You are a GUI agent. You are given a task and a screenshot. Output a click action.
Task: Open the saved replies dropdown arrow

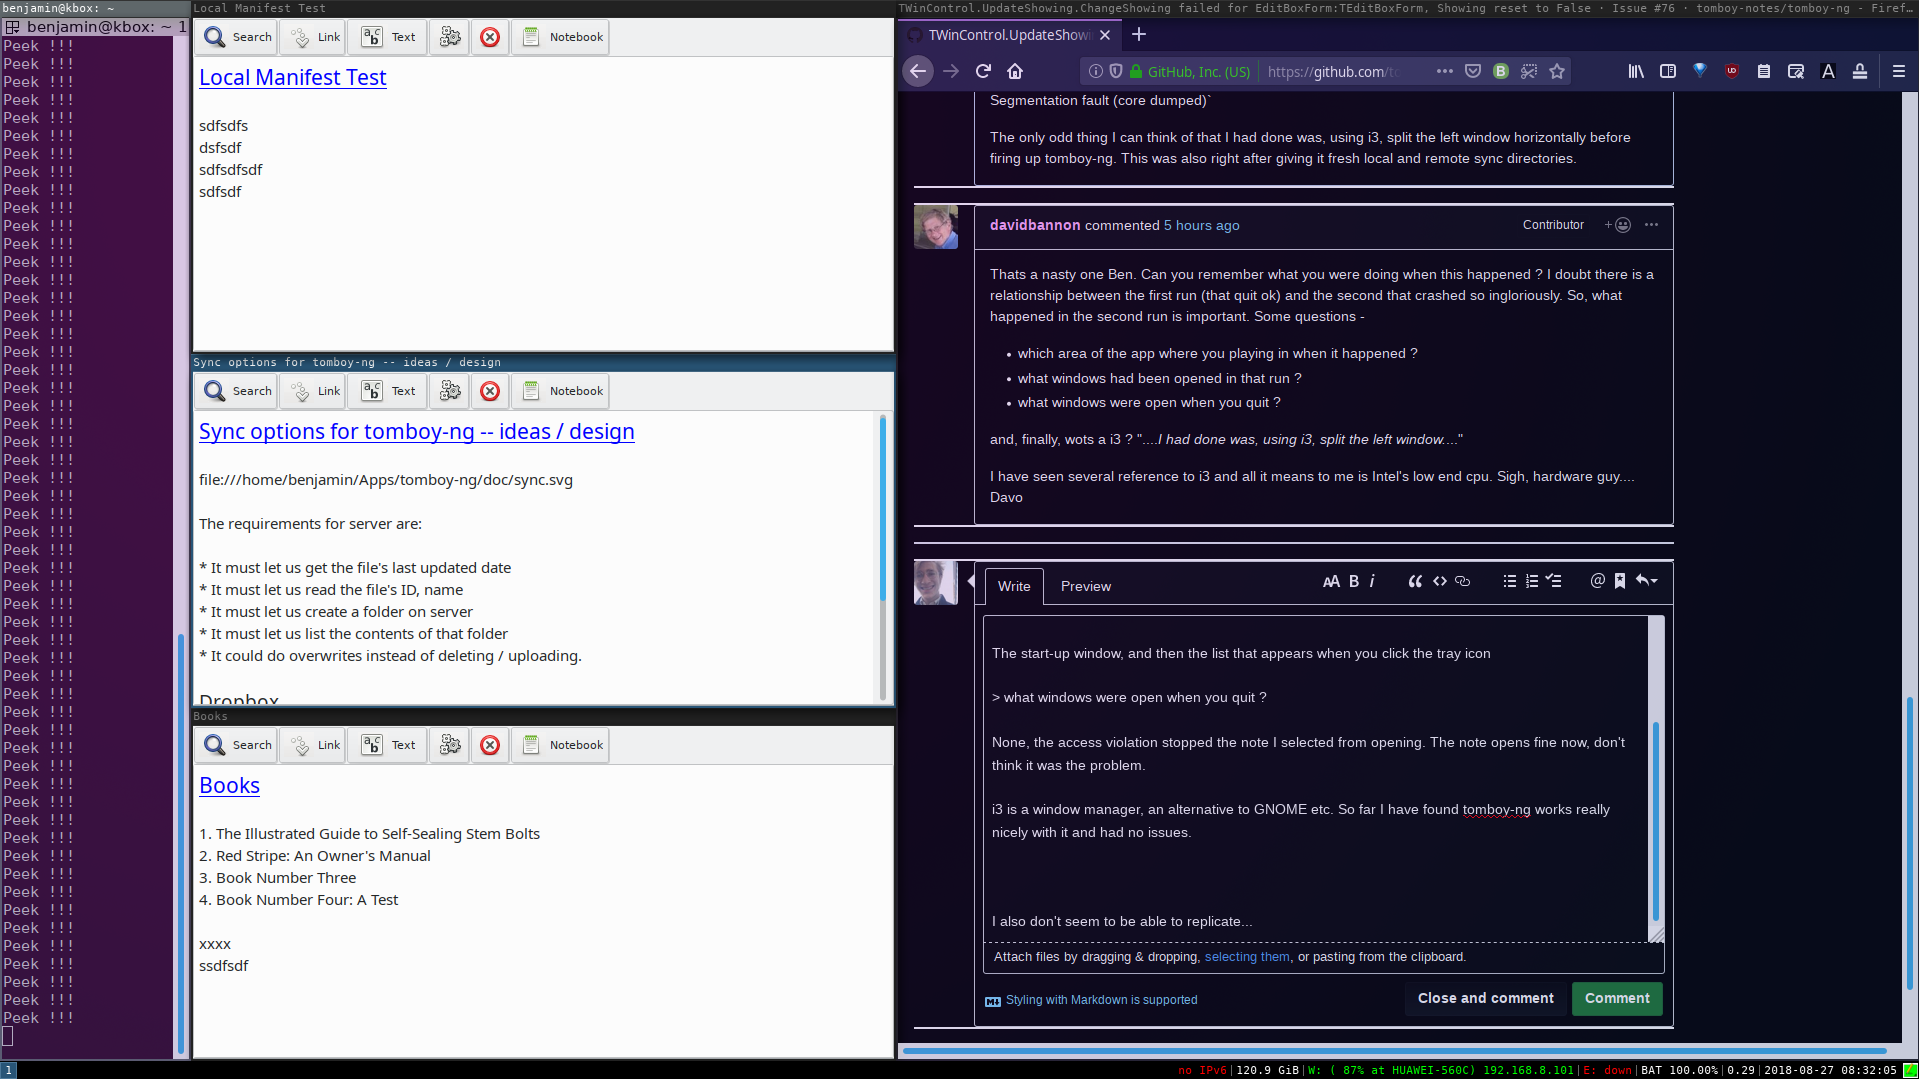click(x=1646, y=581)
